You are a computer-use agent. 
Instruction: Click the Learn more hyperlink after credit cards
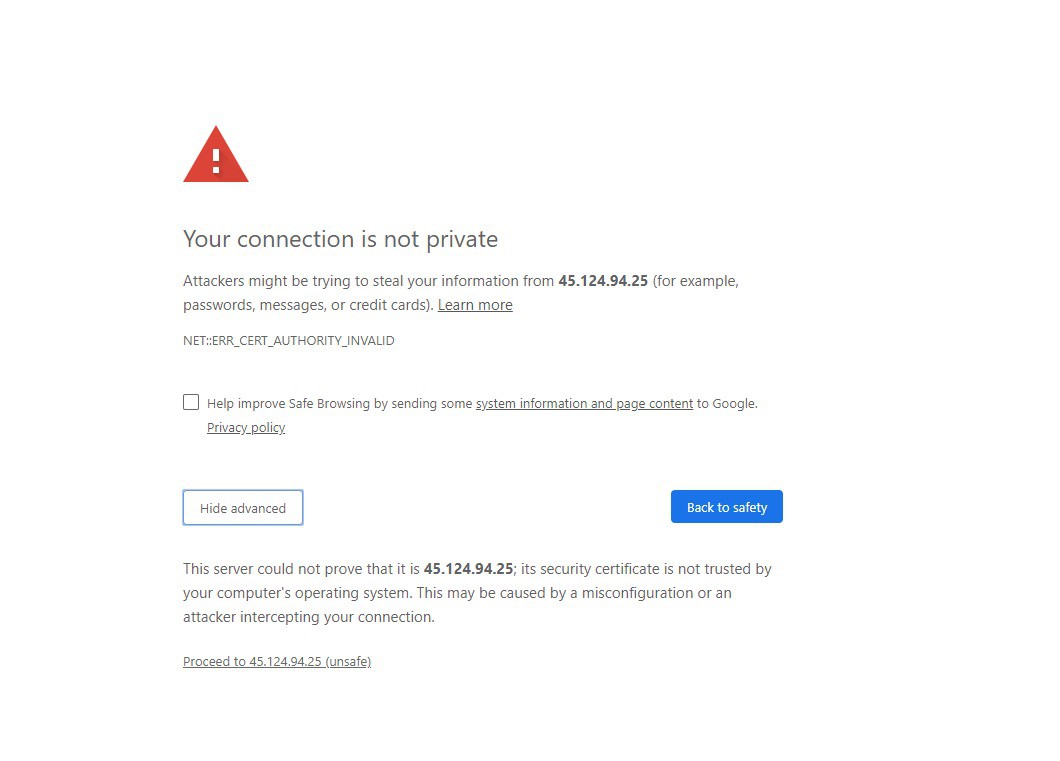pos(475,304)
